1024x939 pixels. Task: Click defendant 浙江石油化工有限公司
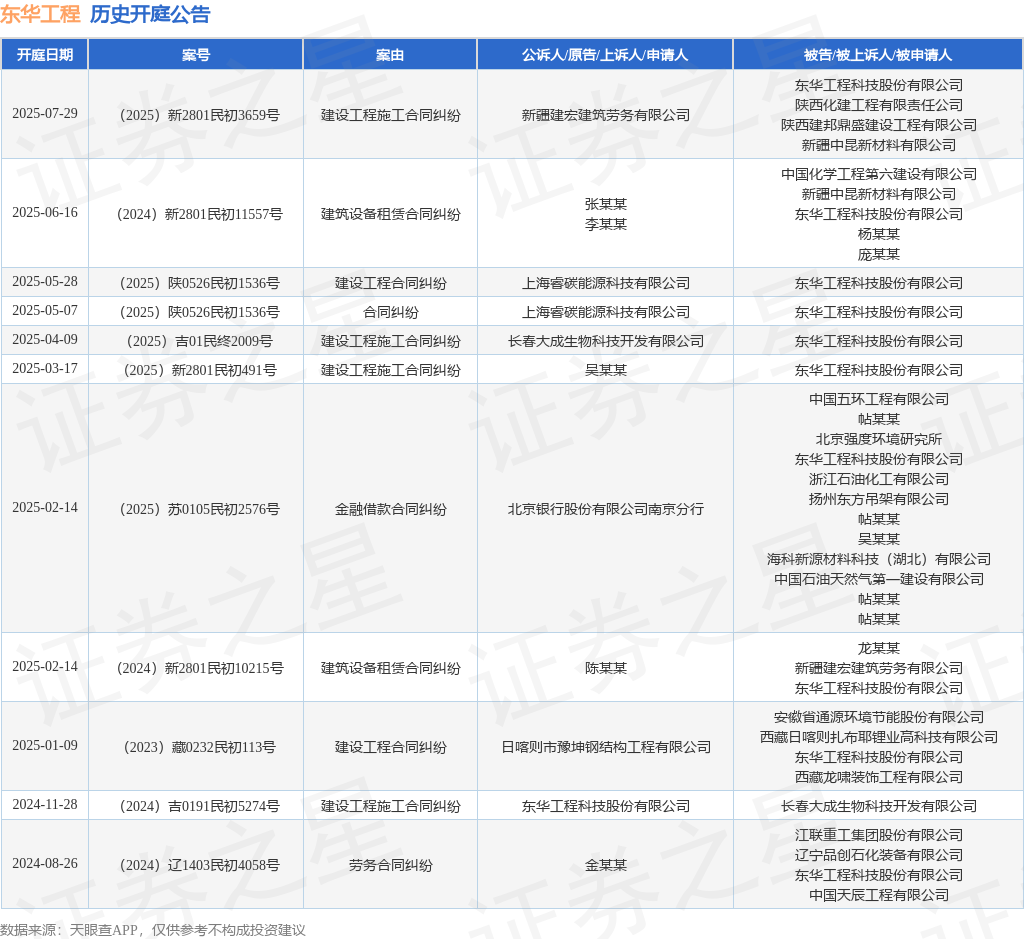coord(878,479)
